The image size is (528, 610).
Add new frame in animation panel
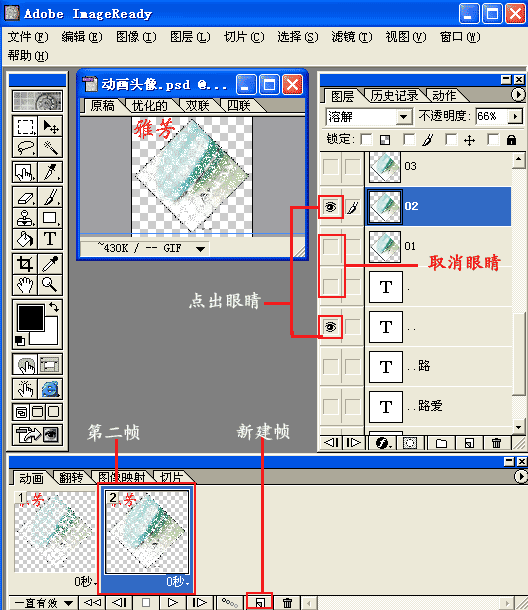click(x=260, y=603)
